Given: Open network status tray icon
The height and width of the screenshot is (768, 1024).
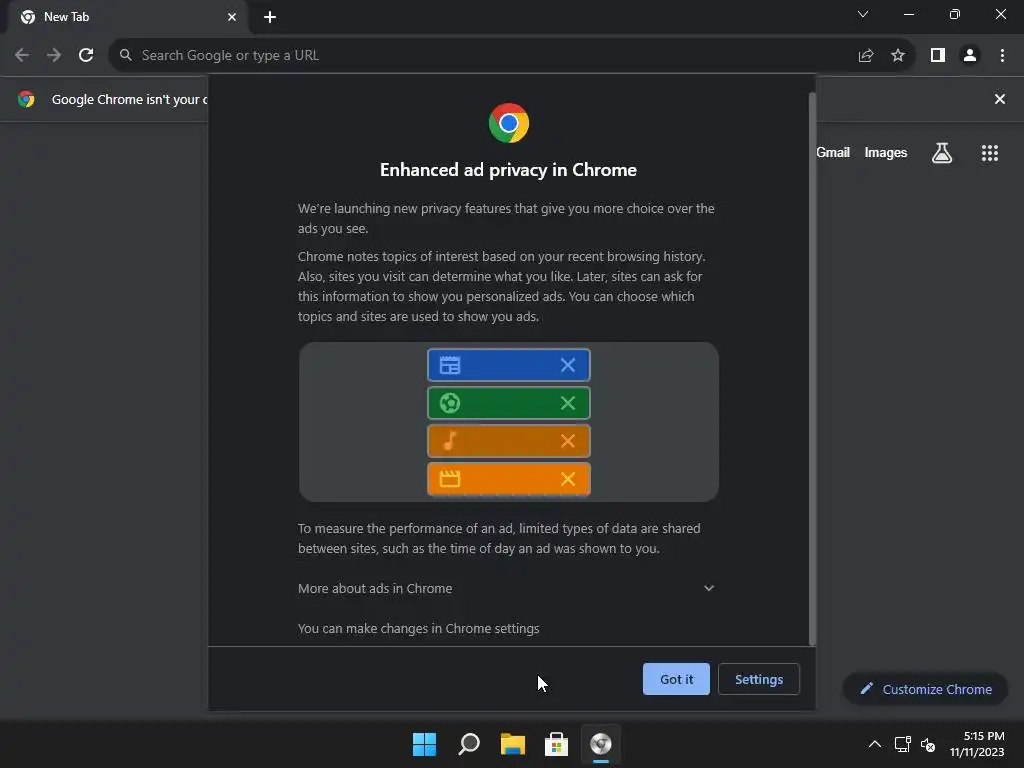Looking at the screenshot, I should pos(903,744).
